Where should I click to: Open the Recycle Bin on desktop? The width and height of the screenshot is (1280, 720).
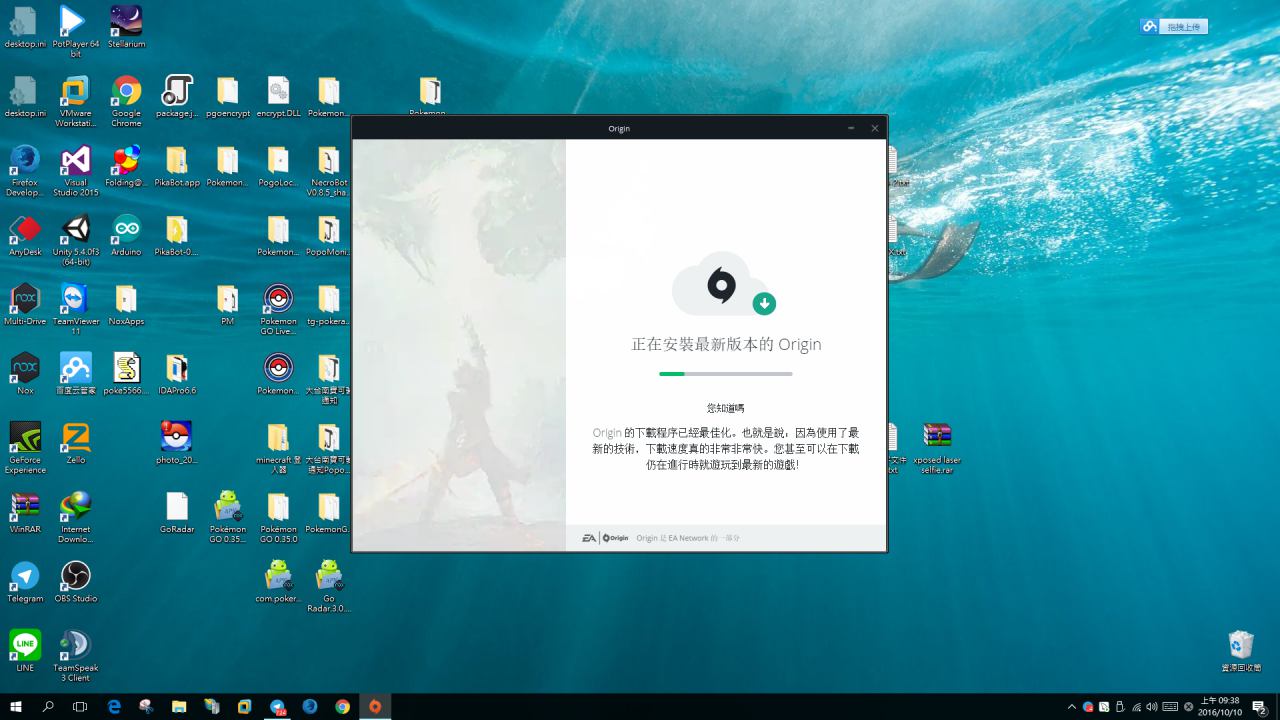[1241, 650]
